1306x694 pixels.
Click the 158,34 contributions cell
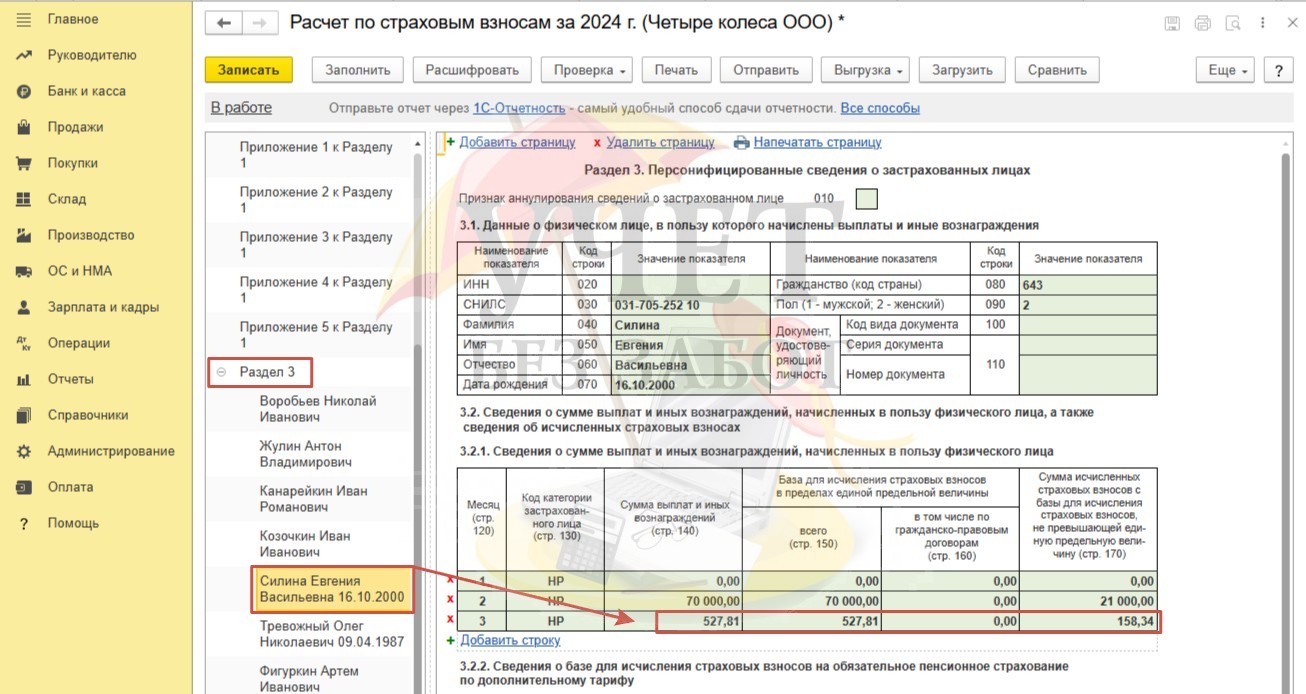(1088, 622)
